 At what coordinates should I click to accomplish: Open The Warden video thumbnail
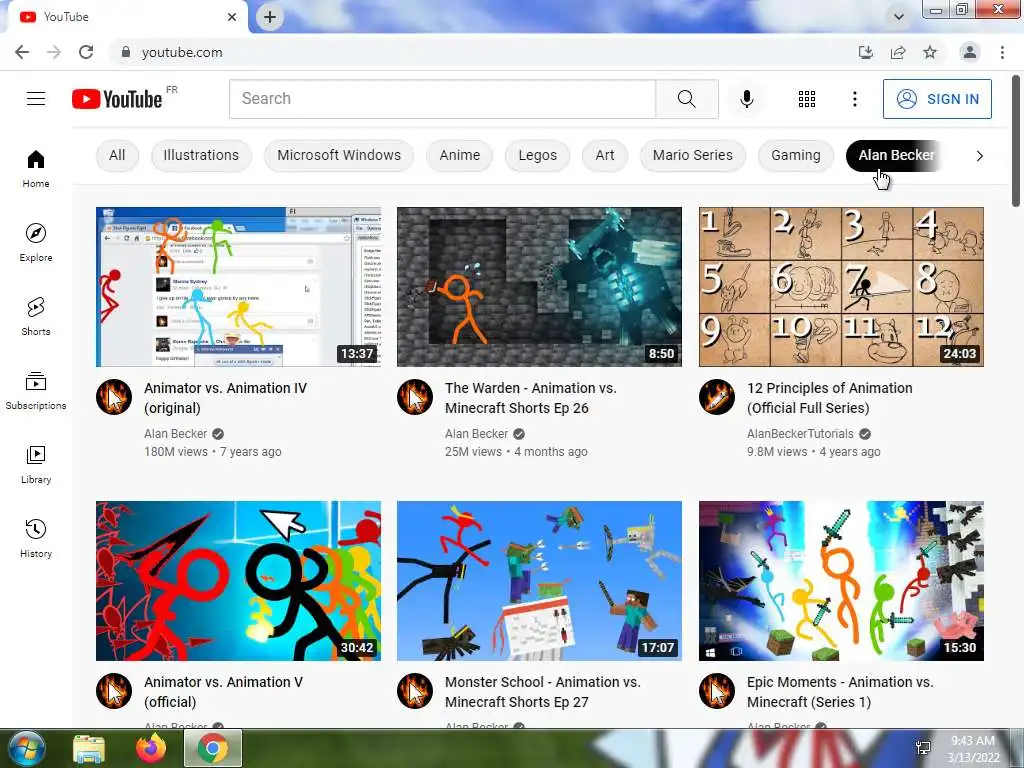click(539, 287)
